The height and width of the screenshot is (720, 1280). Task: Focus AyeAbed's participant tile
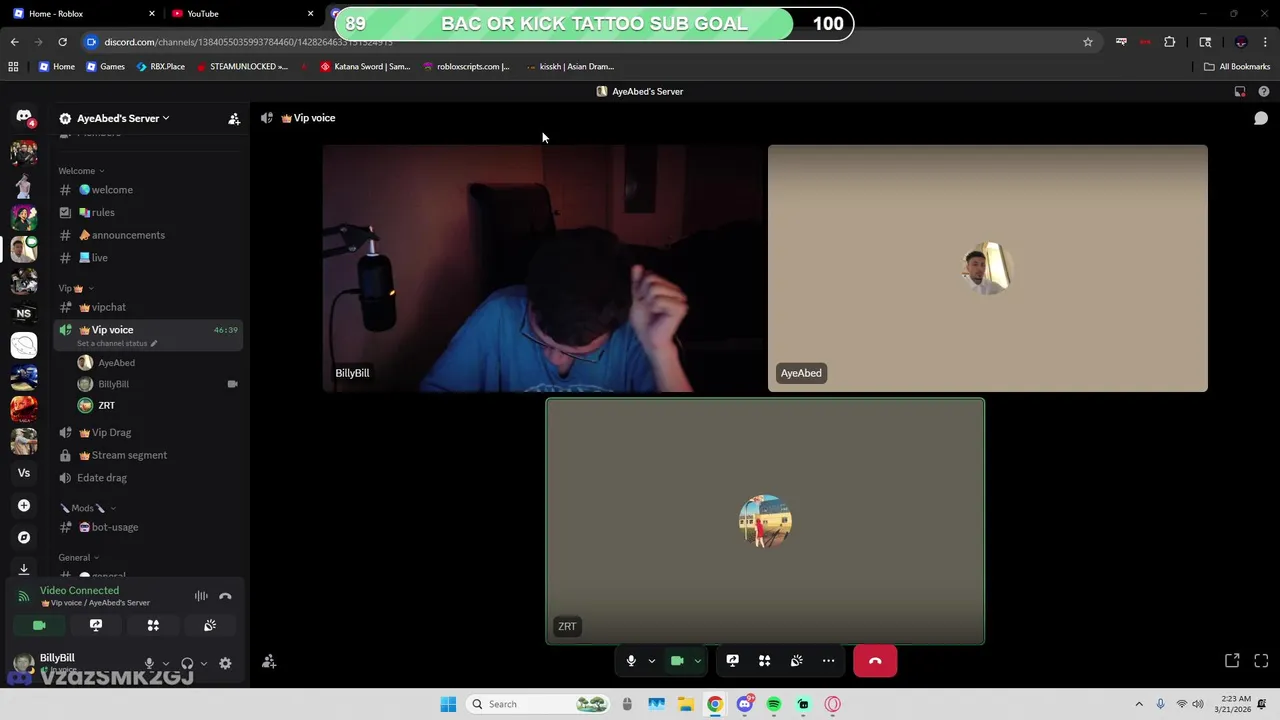pos(988,268)
